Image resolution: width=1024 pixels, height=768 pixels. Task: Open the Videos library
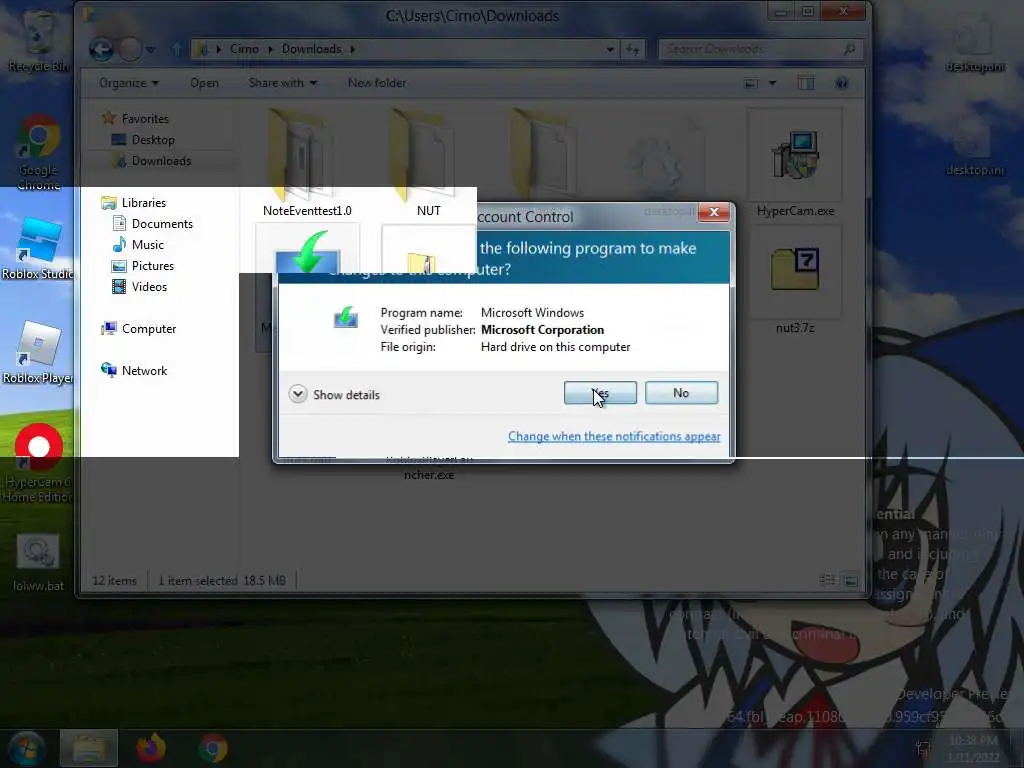(x=140, y=287)
